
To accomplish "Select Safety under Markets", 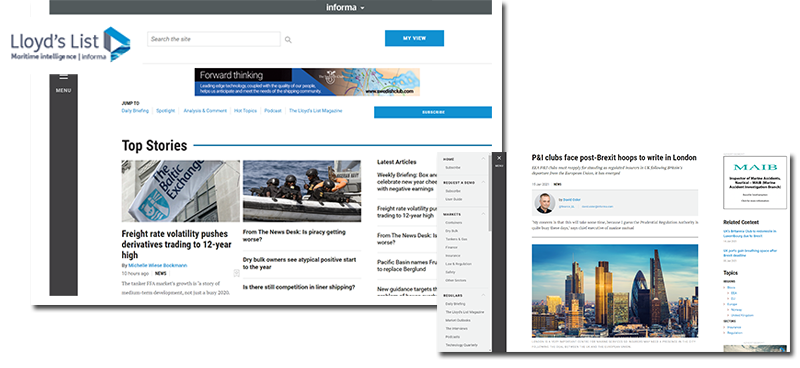I will pyautogui.click(x=450, y=272).
